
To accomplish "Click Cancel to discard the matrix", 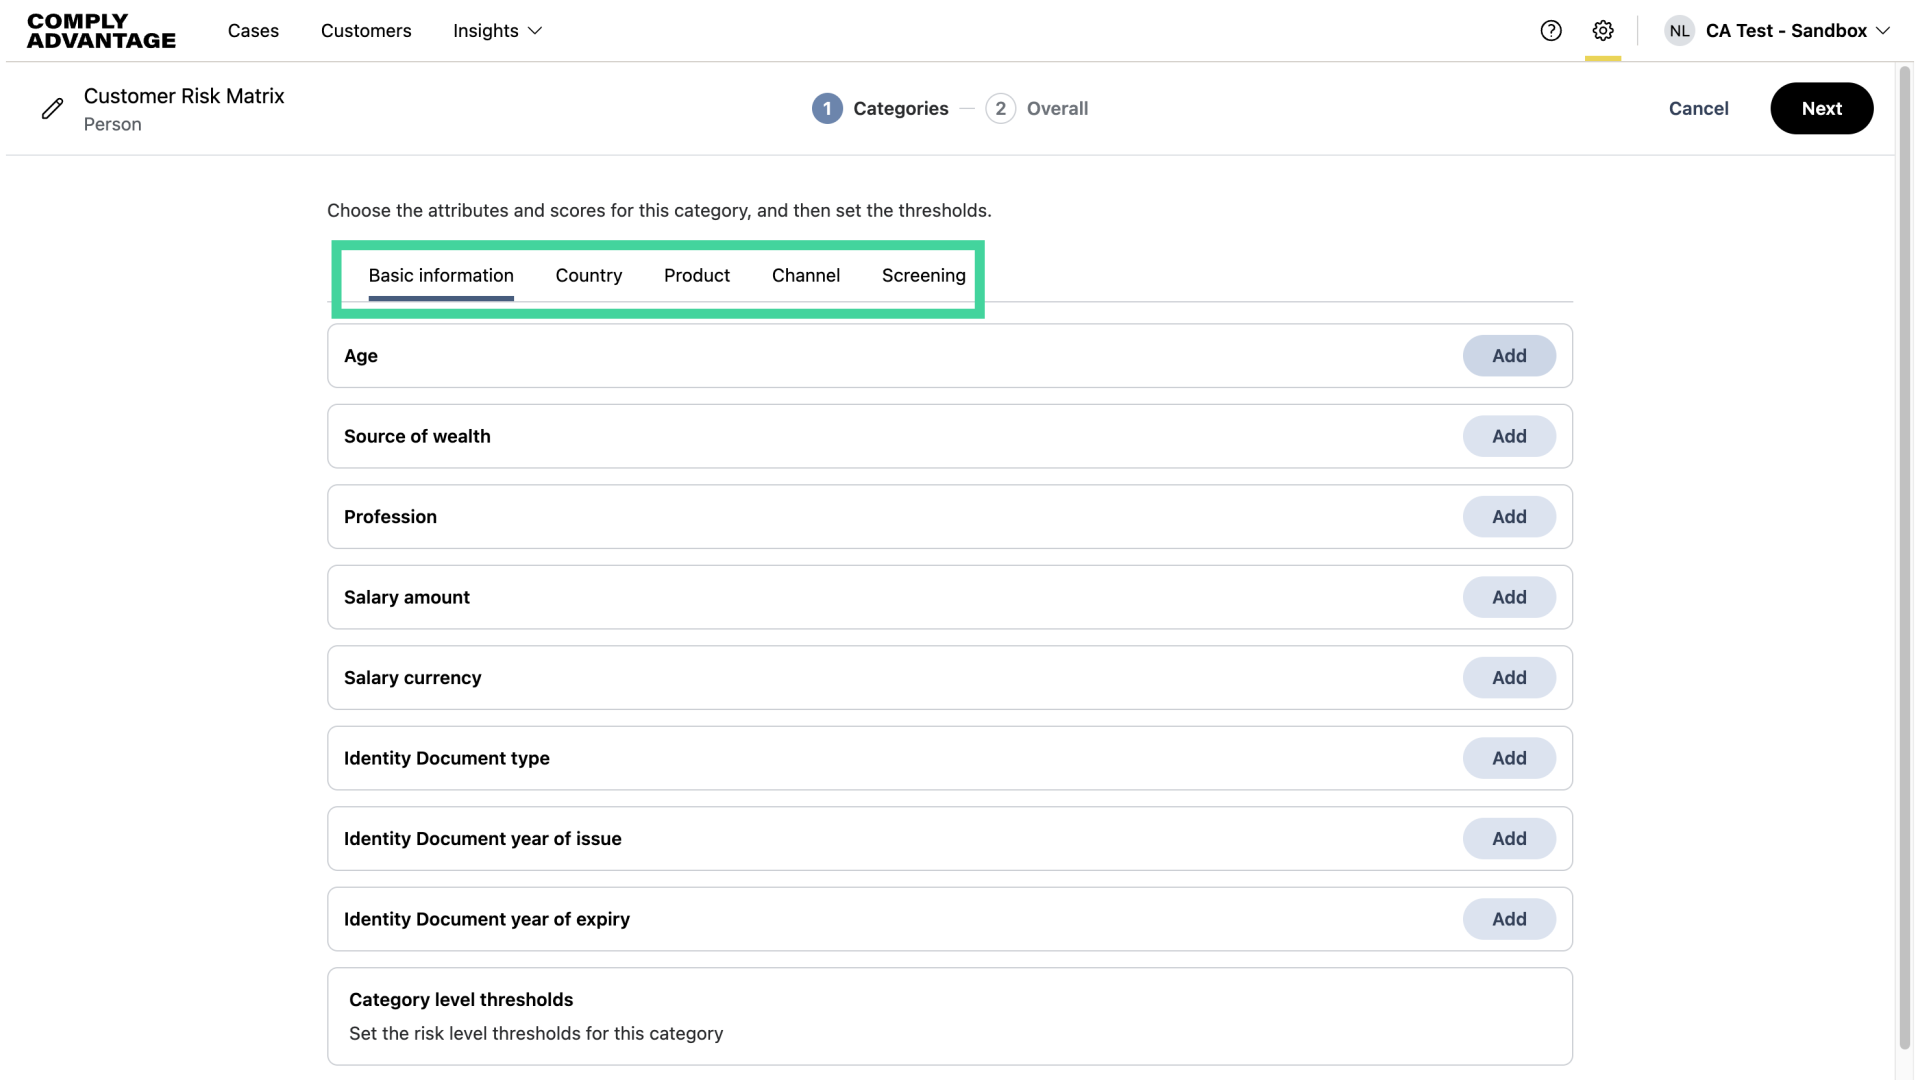I will point(1698,109).
